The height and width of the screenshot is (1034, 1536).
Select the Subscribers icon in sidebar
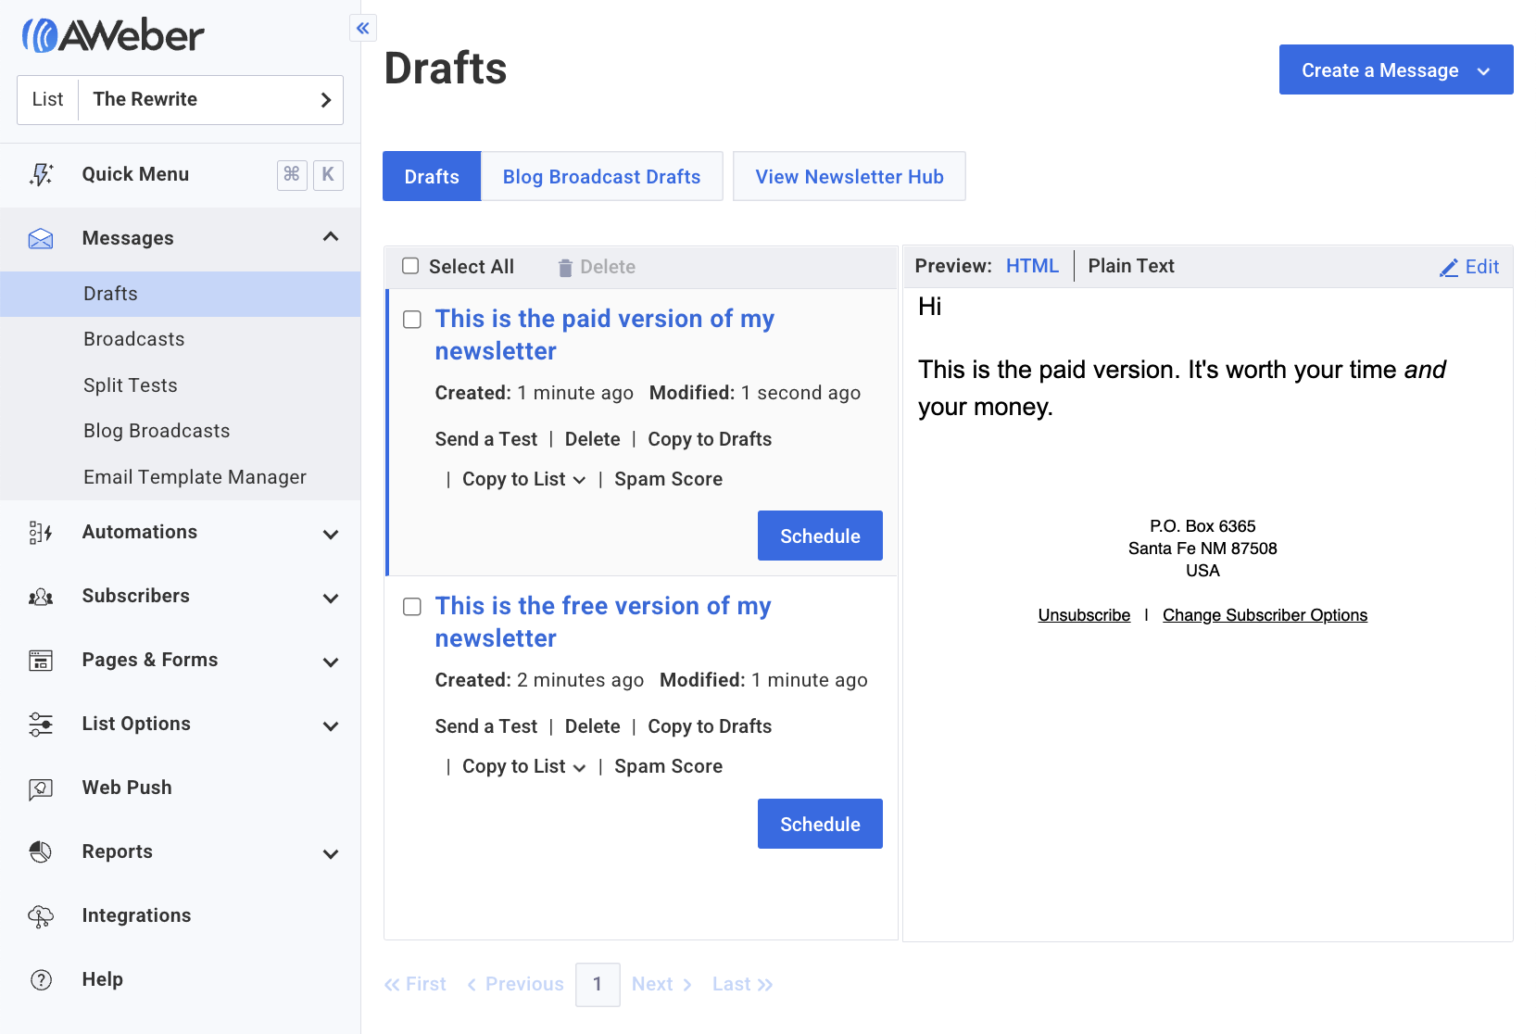point(41,596)
